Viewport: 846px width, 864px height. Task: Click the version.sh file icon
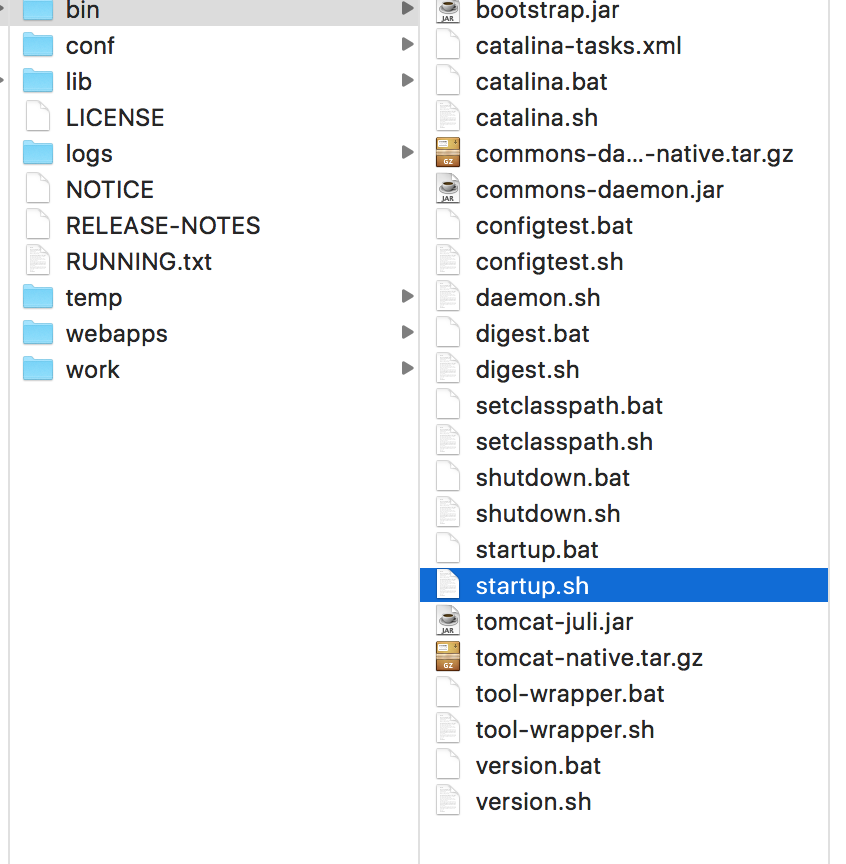[x=448, y=801]
